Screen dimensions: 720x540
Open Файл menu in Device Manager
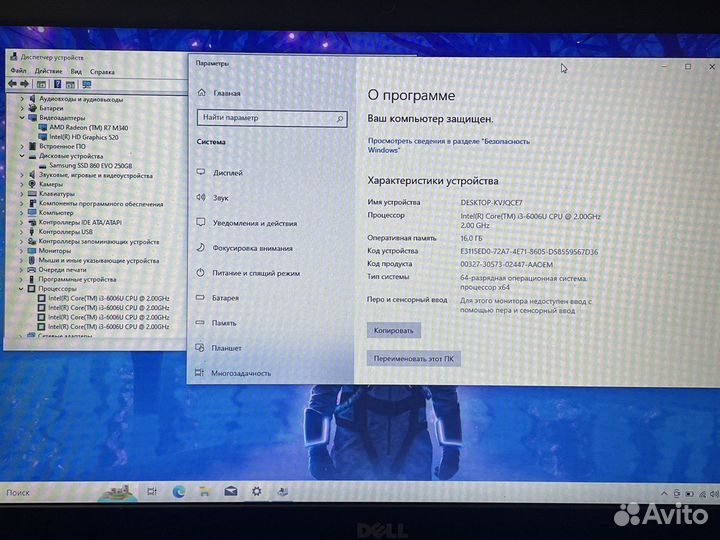click(18, 71)
